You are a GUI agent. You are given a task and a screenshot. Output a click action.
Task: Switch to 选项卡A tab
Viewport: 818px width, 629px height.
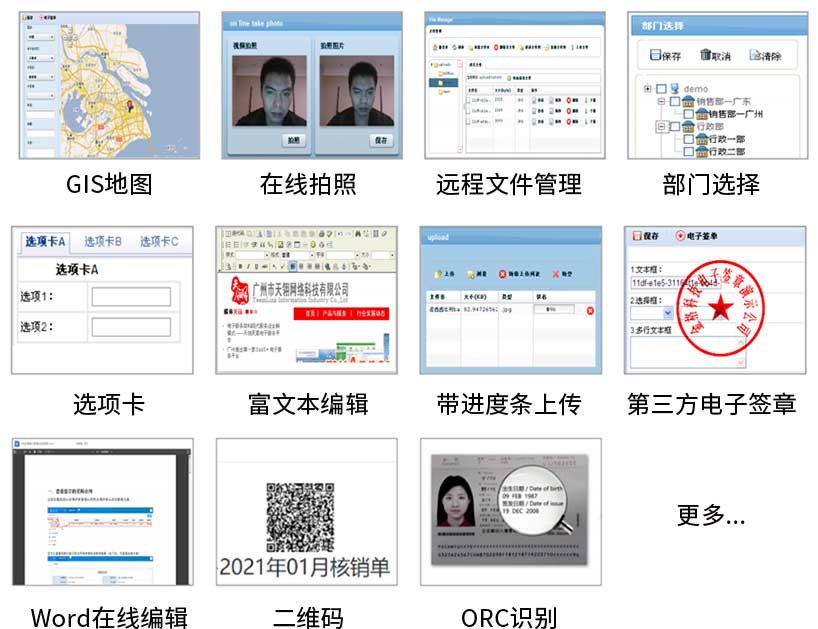45,241
